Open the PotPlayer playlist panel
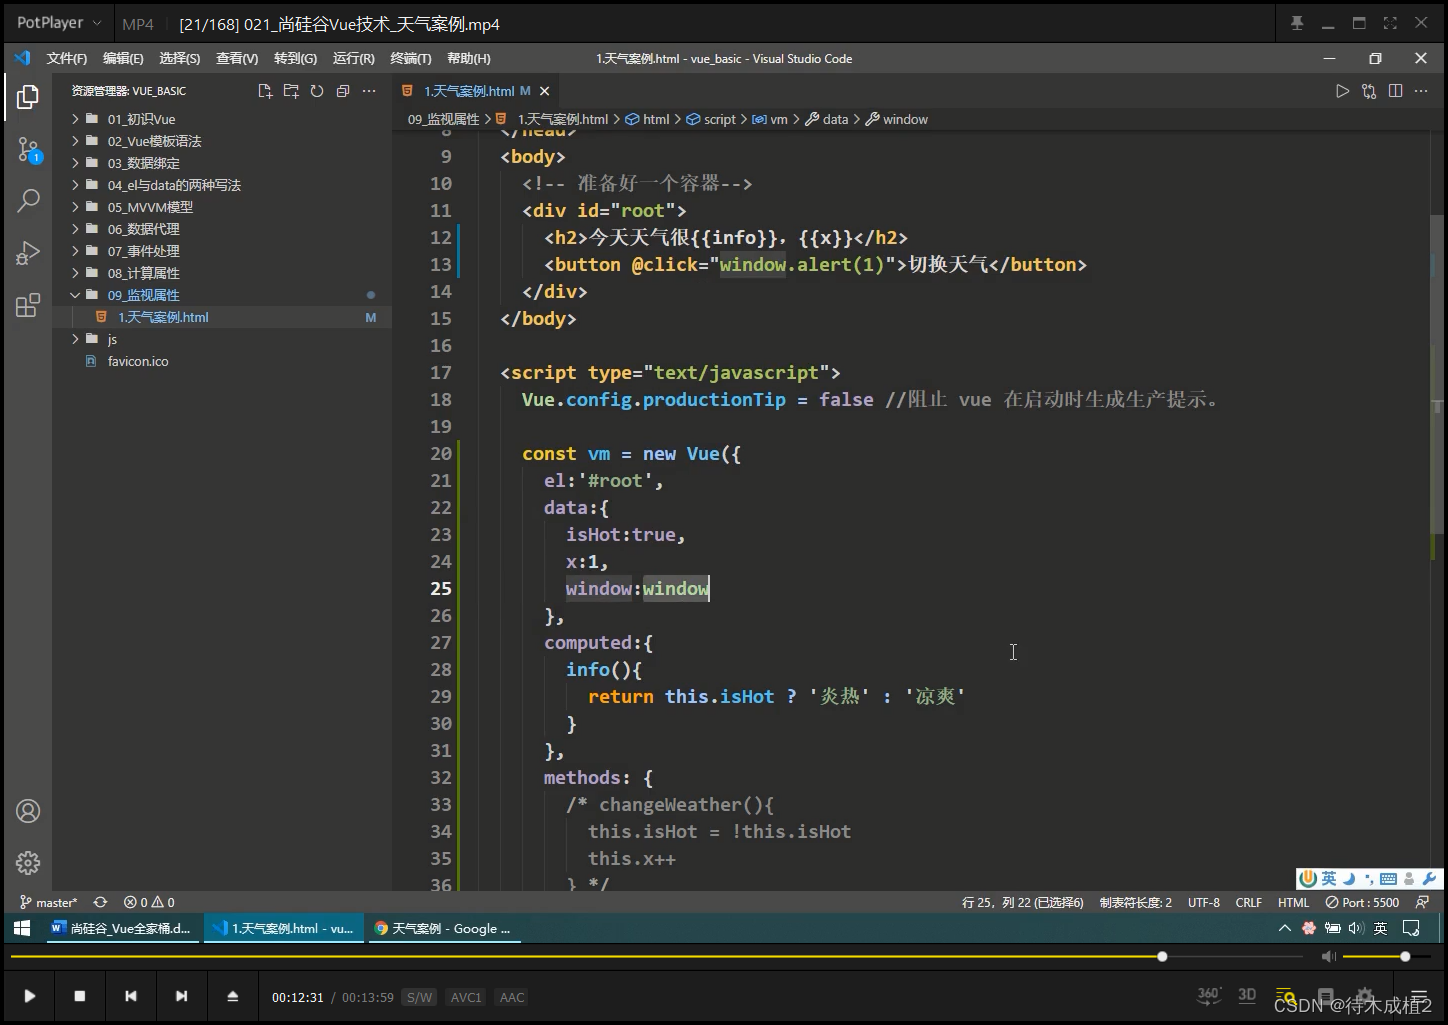1448x1025 pixels. (1418, 997)
